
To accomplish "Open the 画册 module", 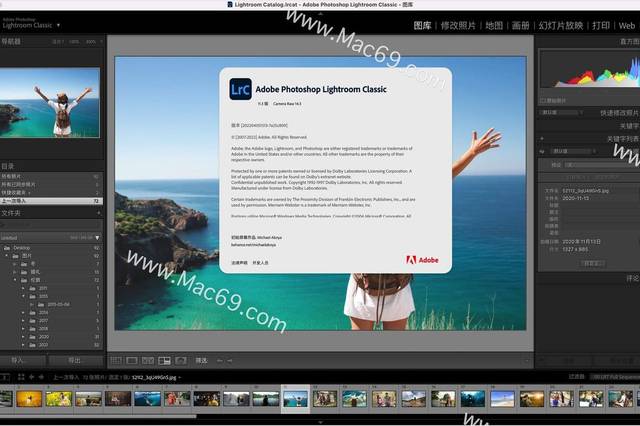I will (520, 26).
